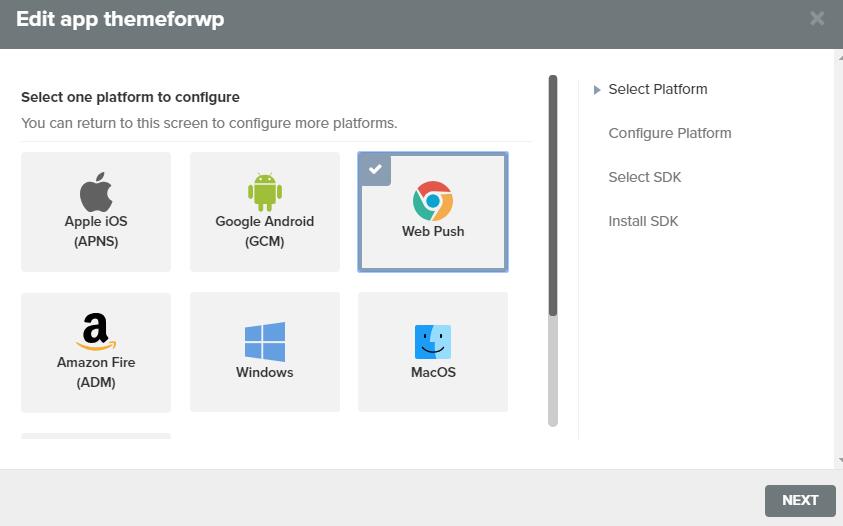Choose the MacOS Finder face icon
The width and height of the screenshot is (843, 526).
point(433,342)
